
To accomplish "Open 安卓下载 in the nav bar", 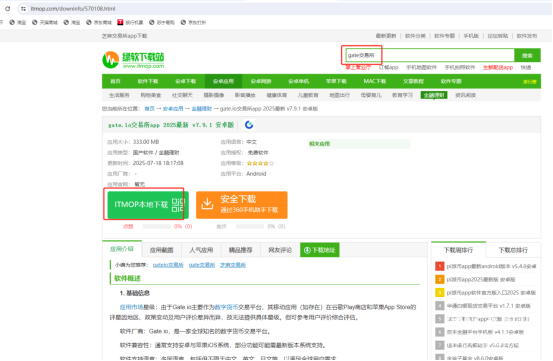I will [186, 81].
